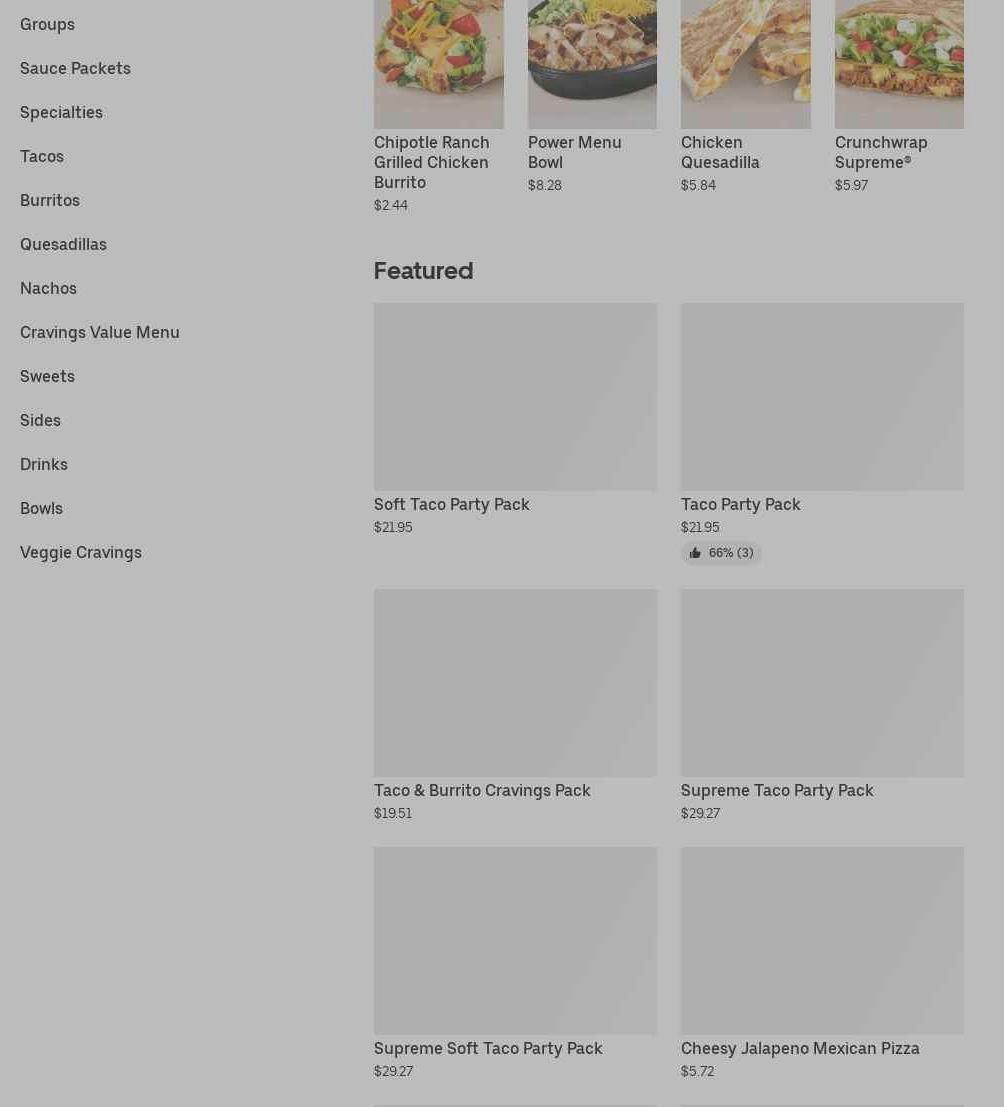This screenshot has height=1107, width=1004.
Task: Choose Supreme Taco Party Pack
Action: (x=823, y=705)
